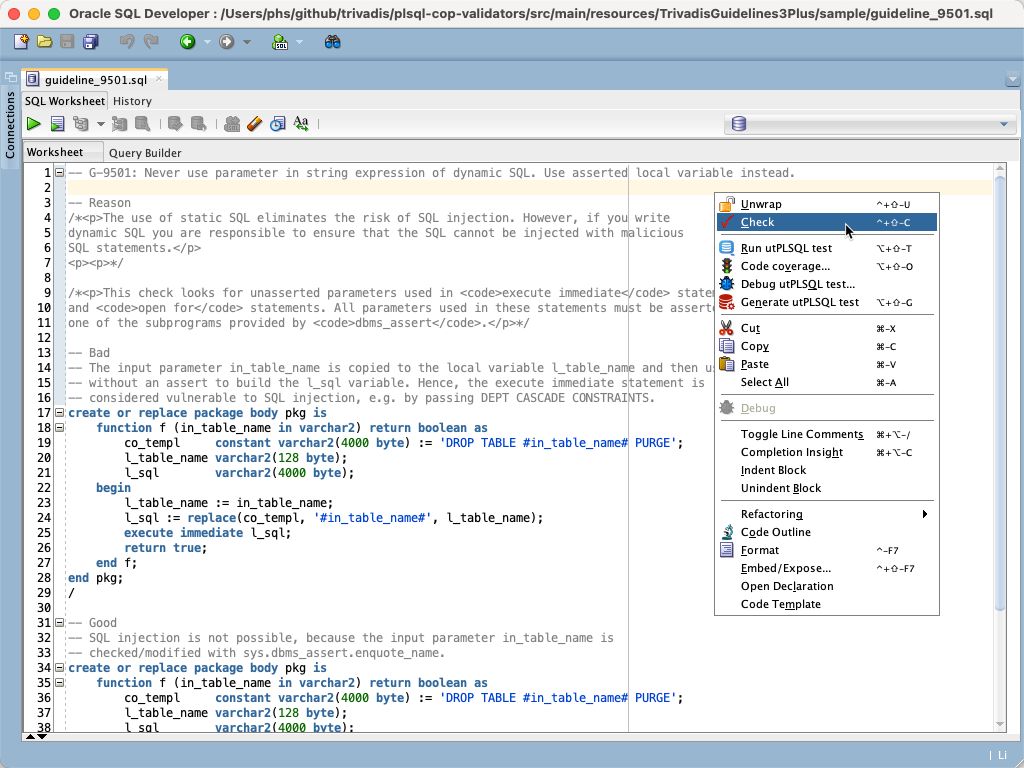This screenshot has height=768, width=1024.
Task: Open SQL History with the clock icon
Action: [278, 123]
